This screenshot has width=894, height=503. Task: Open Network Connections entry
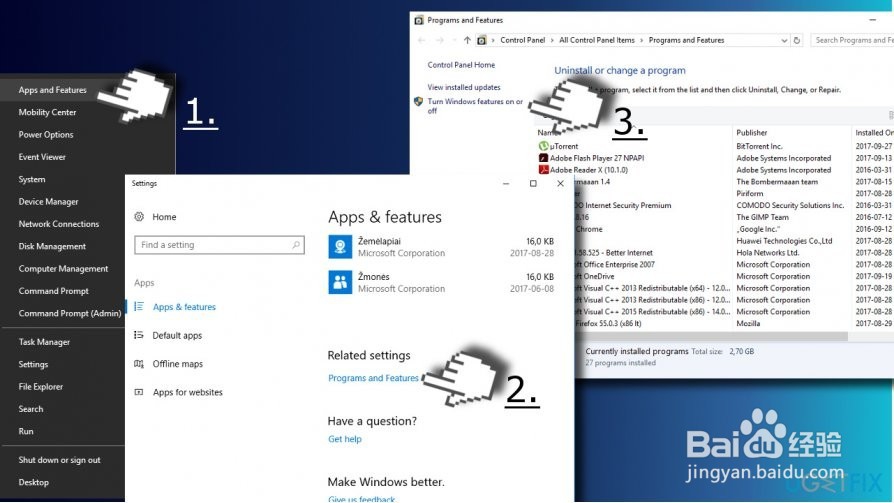point(59,224)
